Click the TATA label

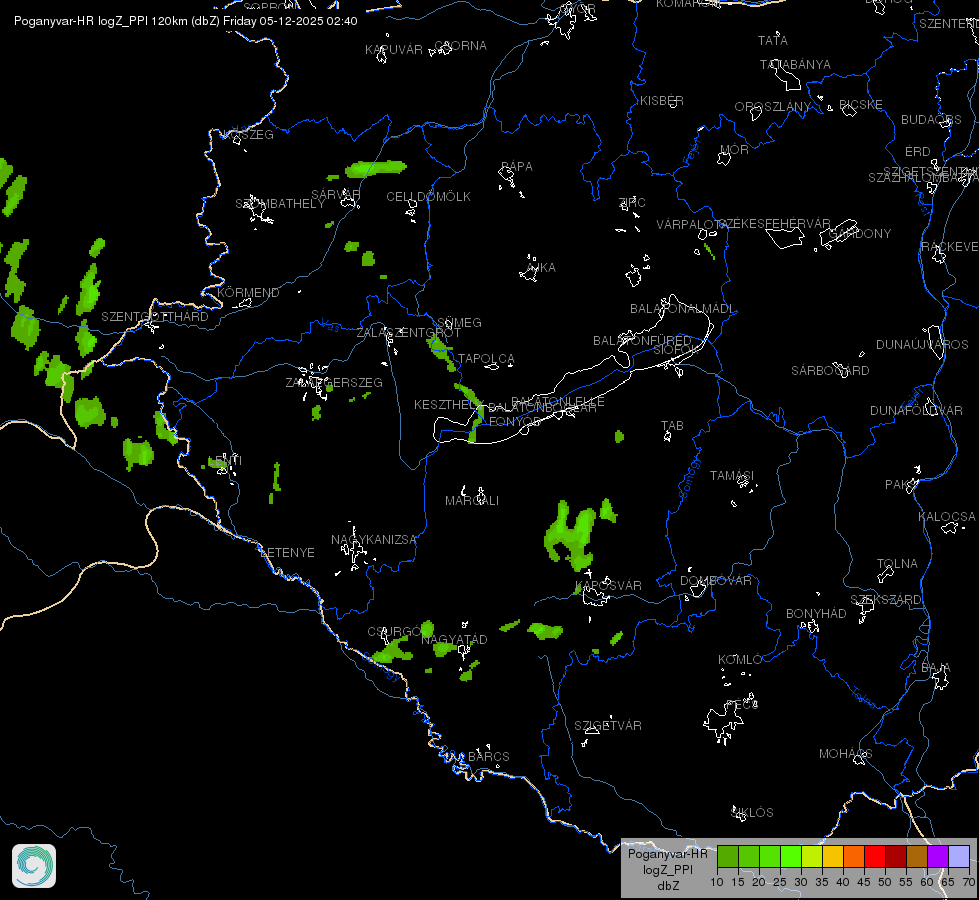(x=772, y=41)
